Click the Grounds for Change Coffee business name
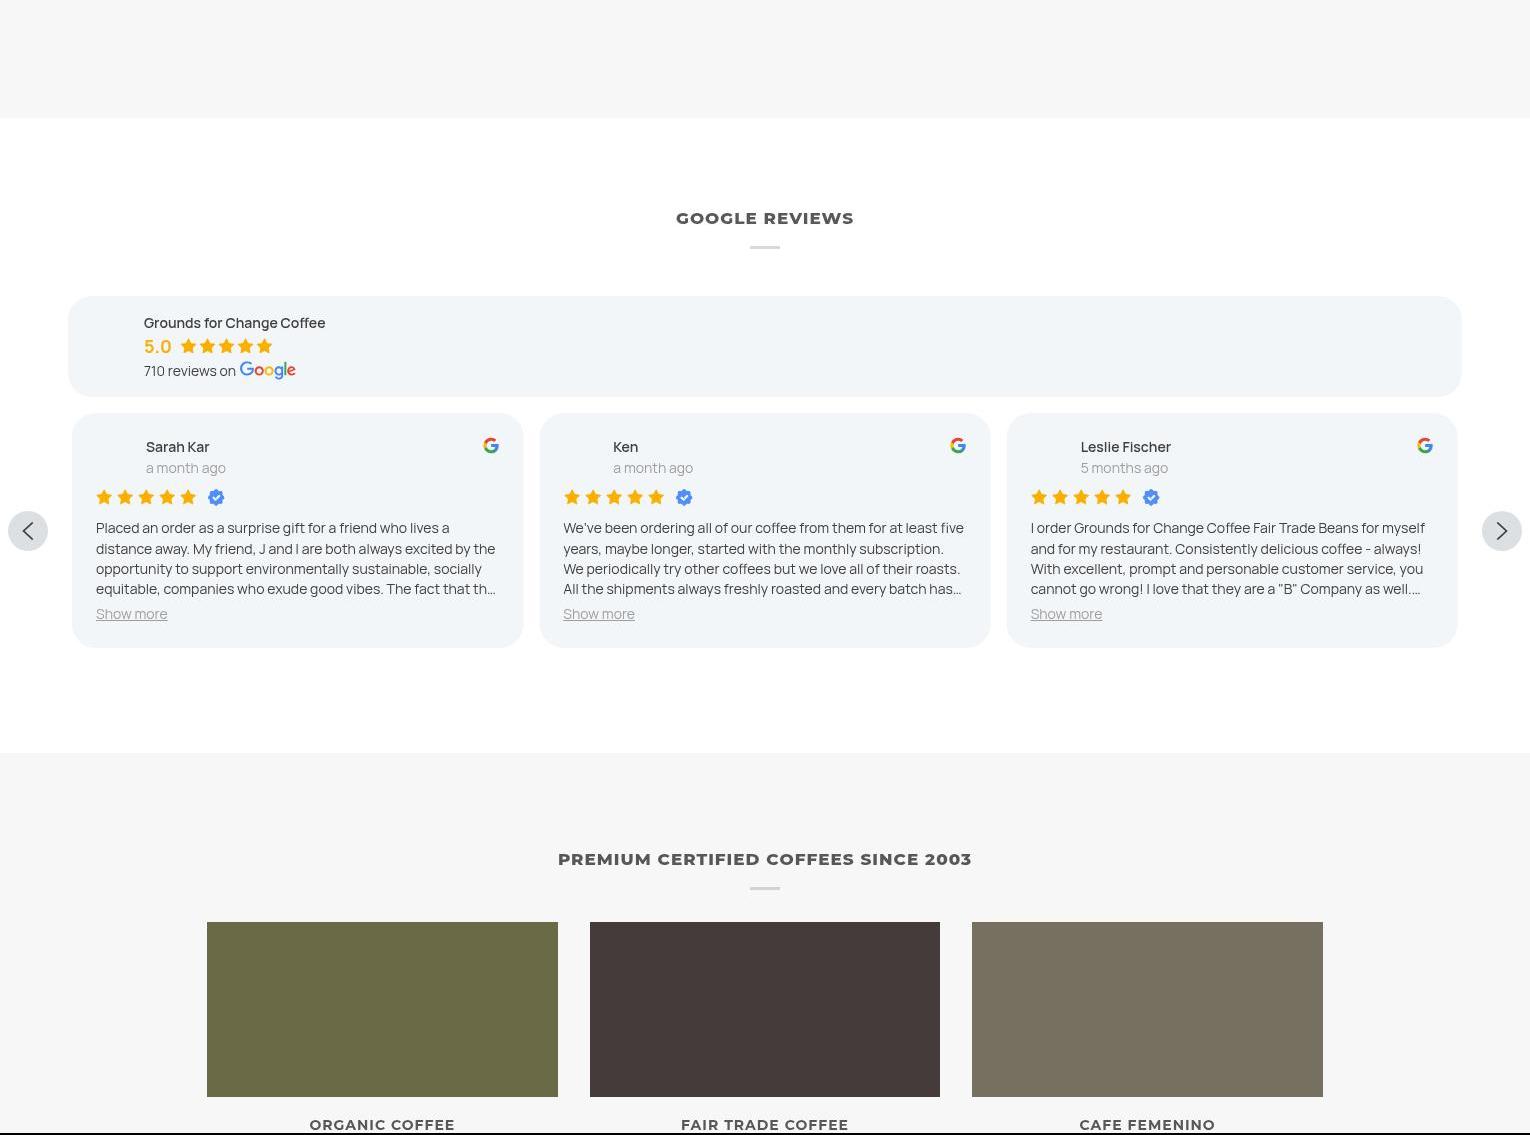1530x1135 pixels. point(234,323)
